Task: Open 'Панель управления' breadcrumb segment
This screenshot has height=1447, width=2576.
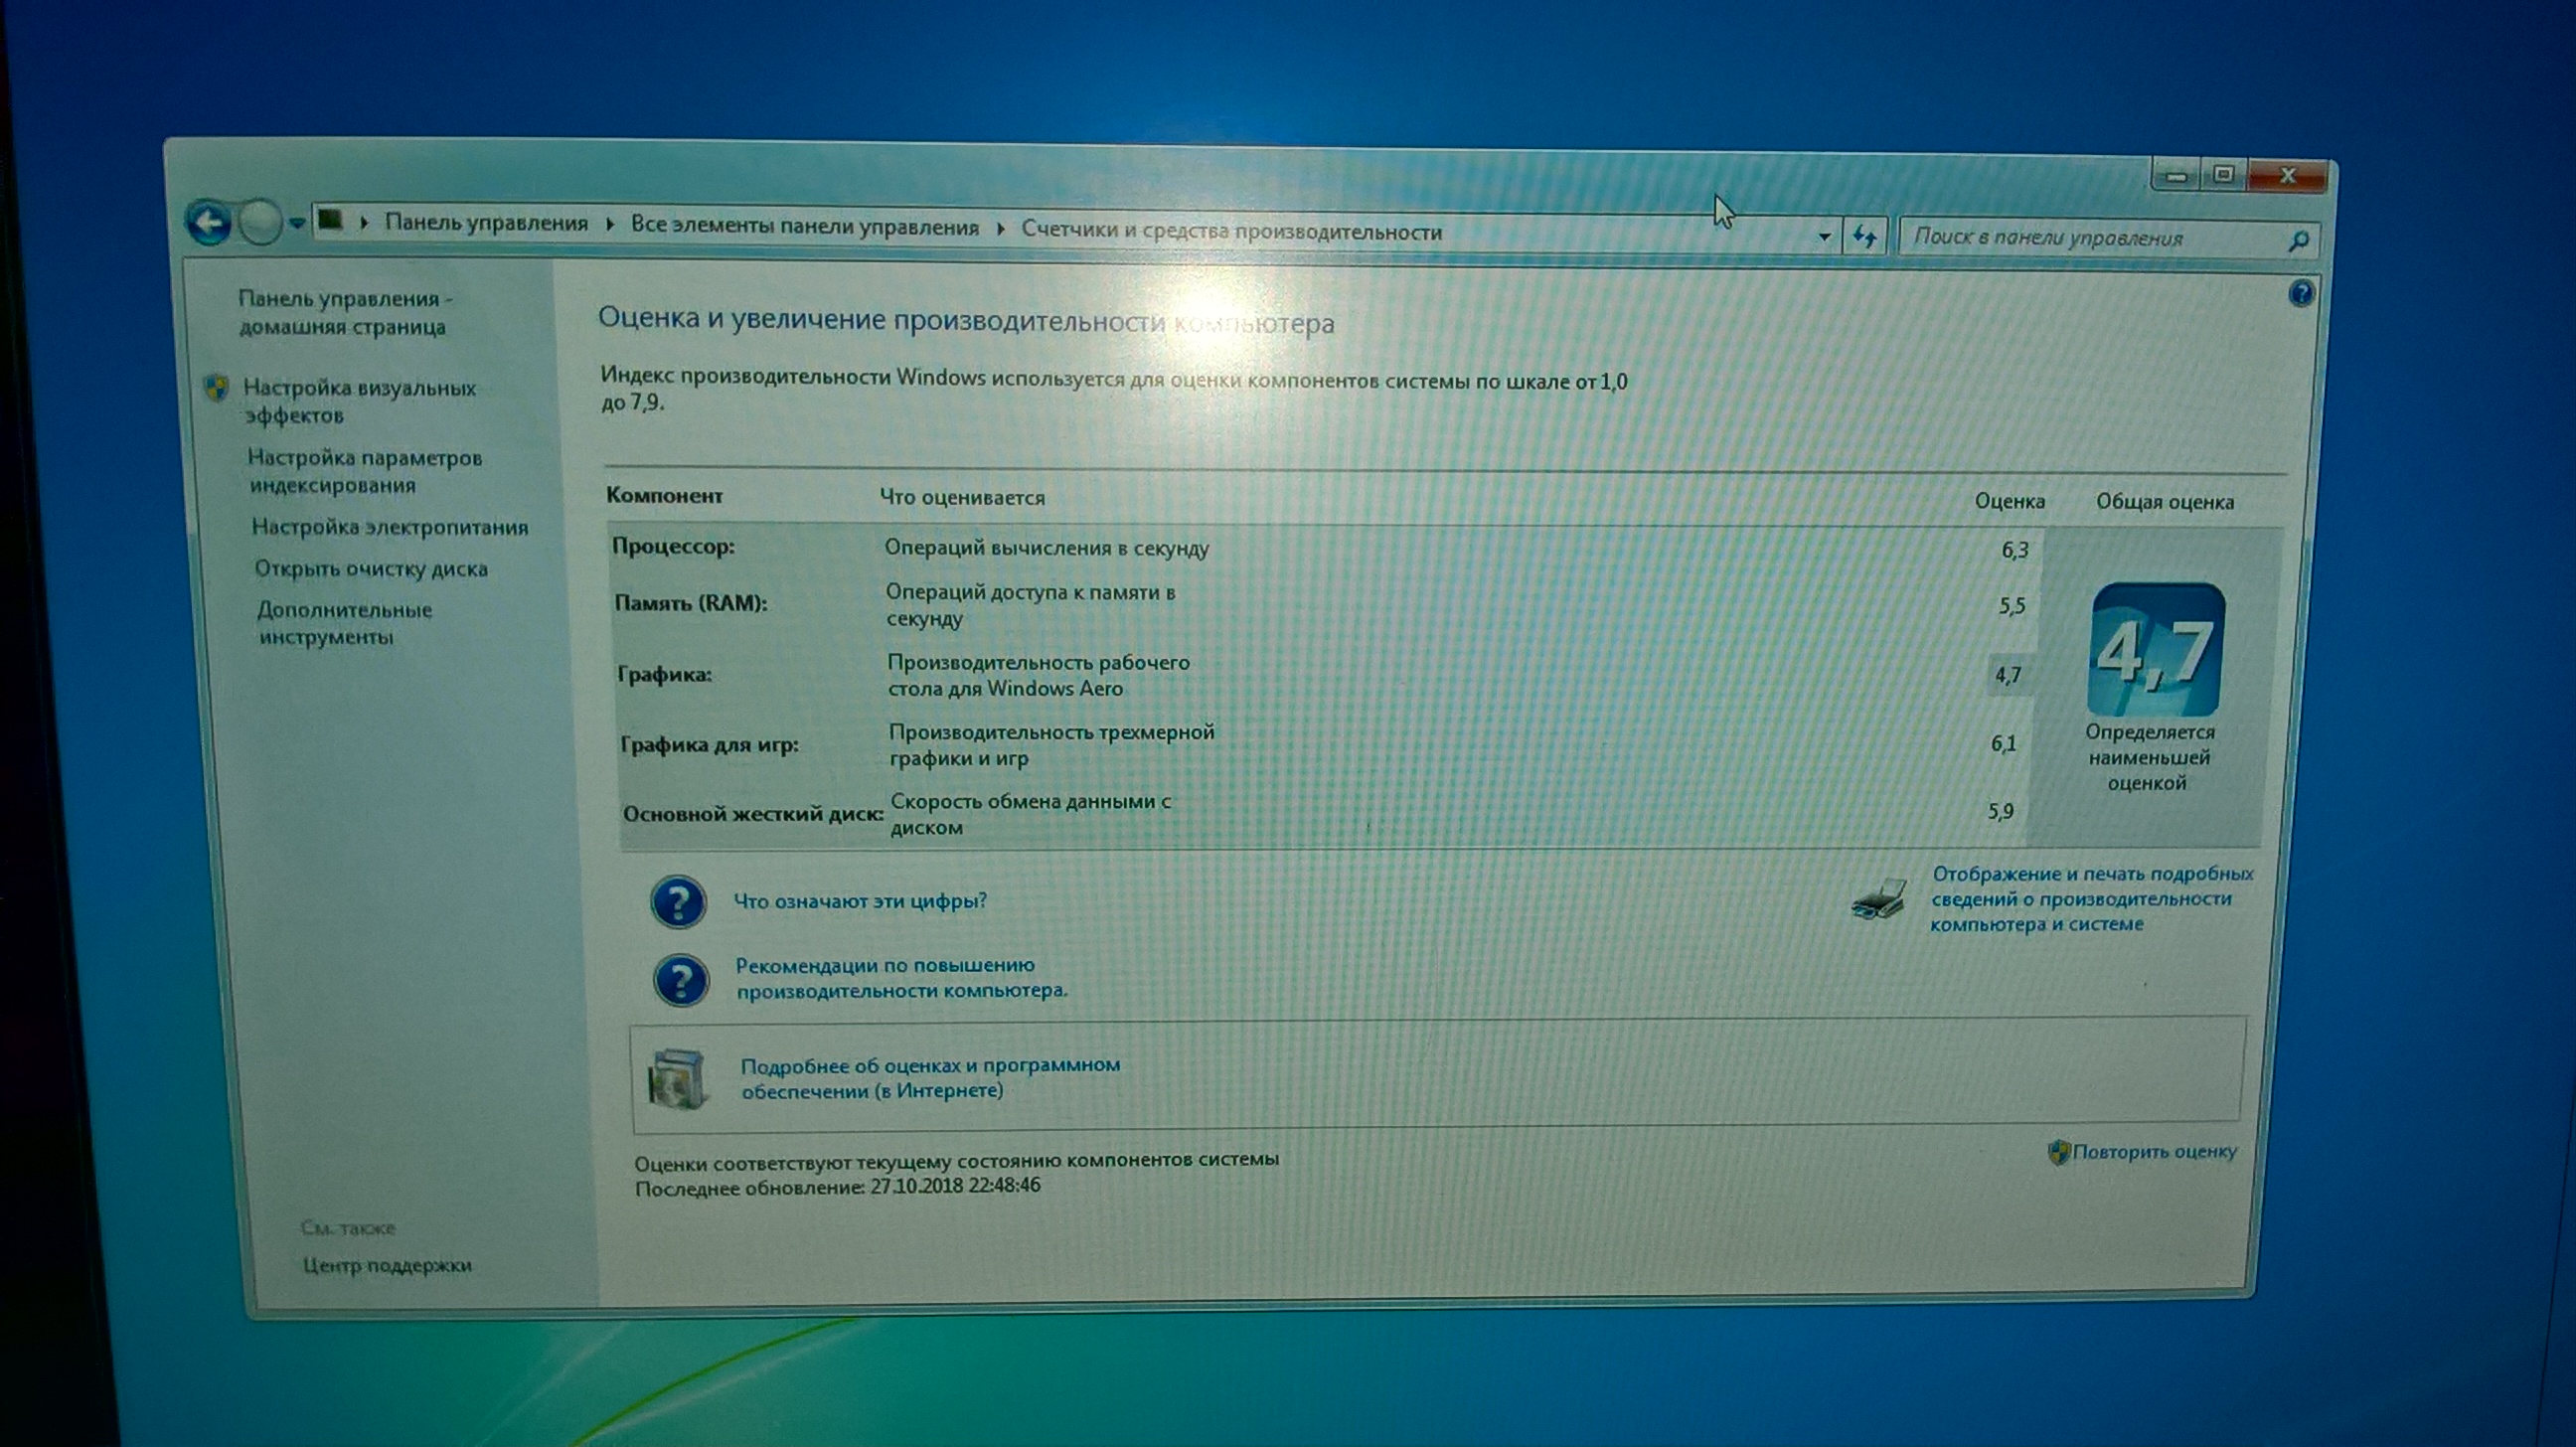Action: [x=486, y=223]
